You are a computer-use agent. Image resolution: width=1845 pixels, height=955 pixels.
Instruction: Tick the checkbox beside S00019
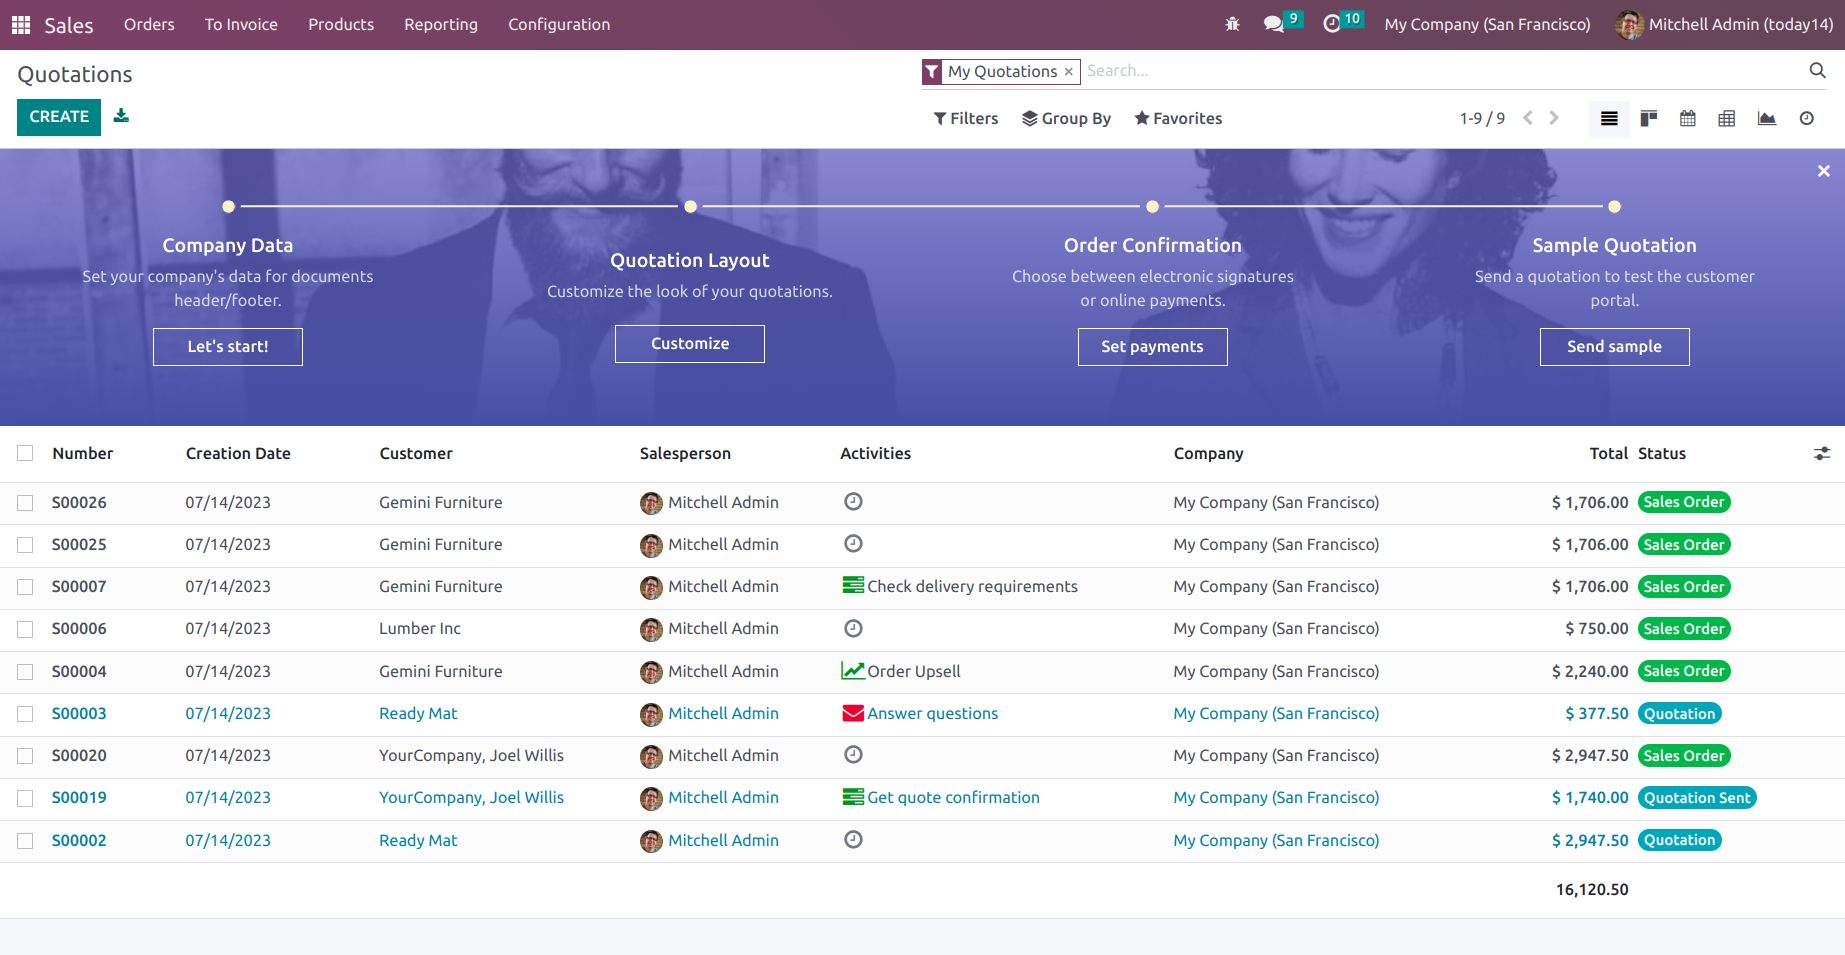25,798
